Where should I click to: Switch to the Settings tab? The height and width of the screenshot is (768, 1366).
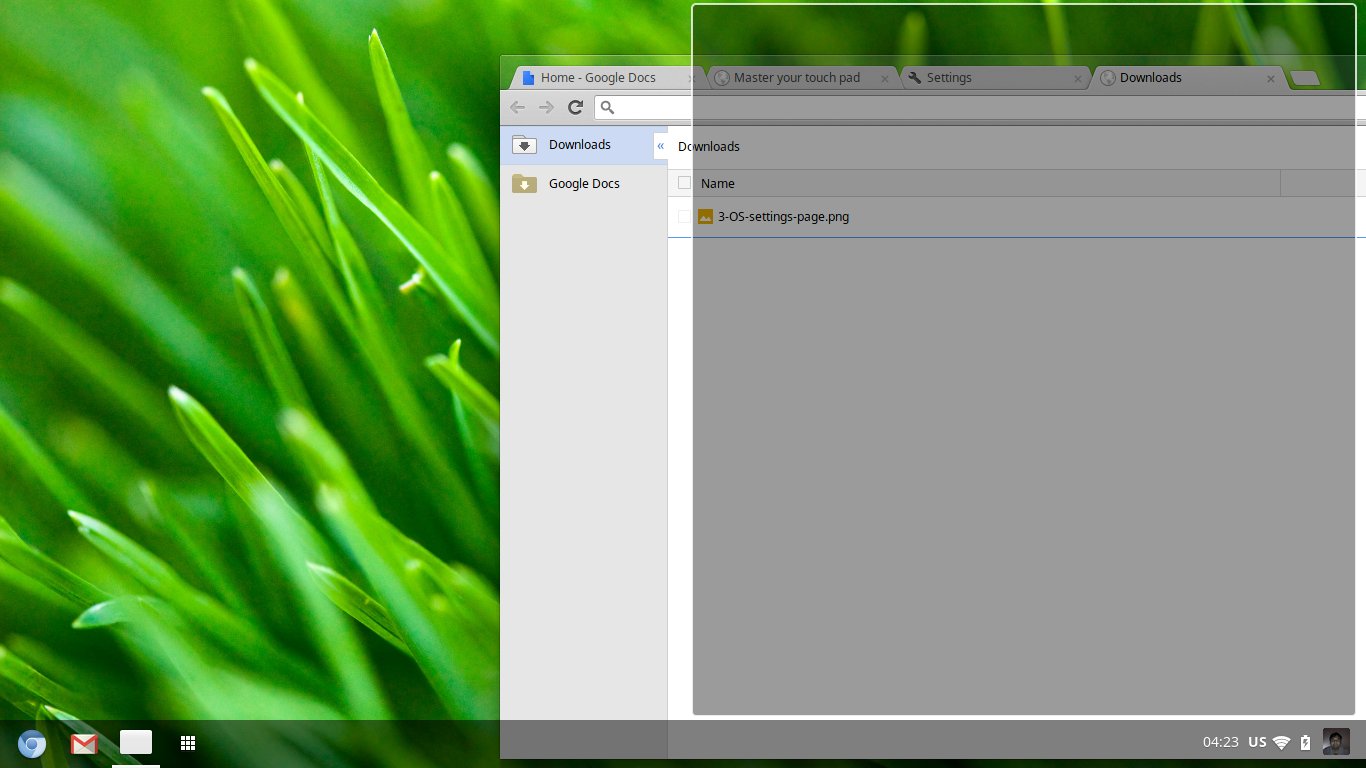985,78
